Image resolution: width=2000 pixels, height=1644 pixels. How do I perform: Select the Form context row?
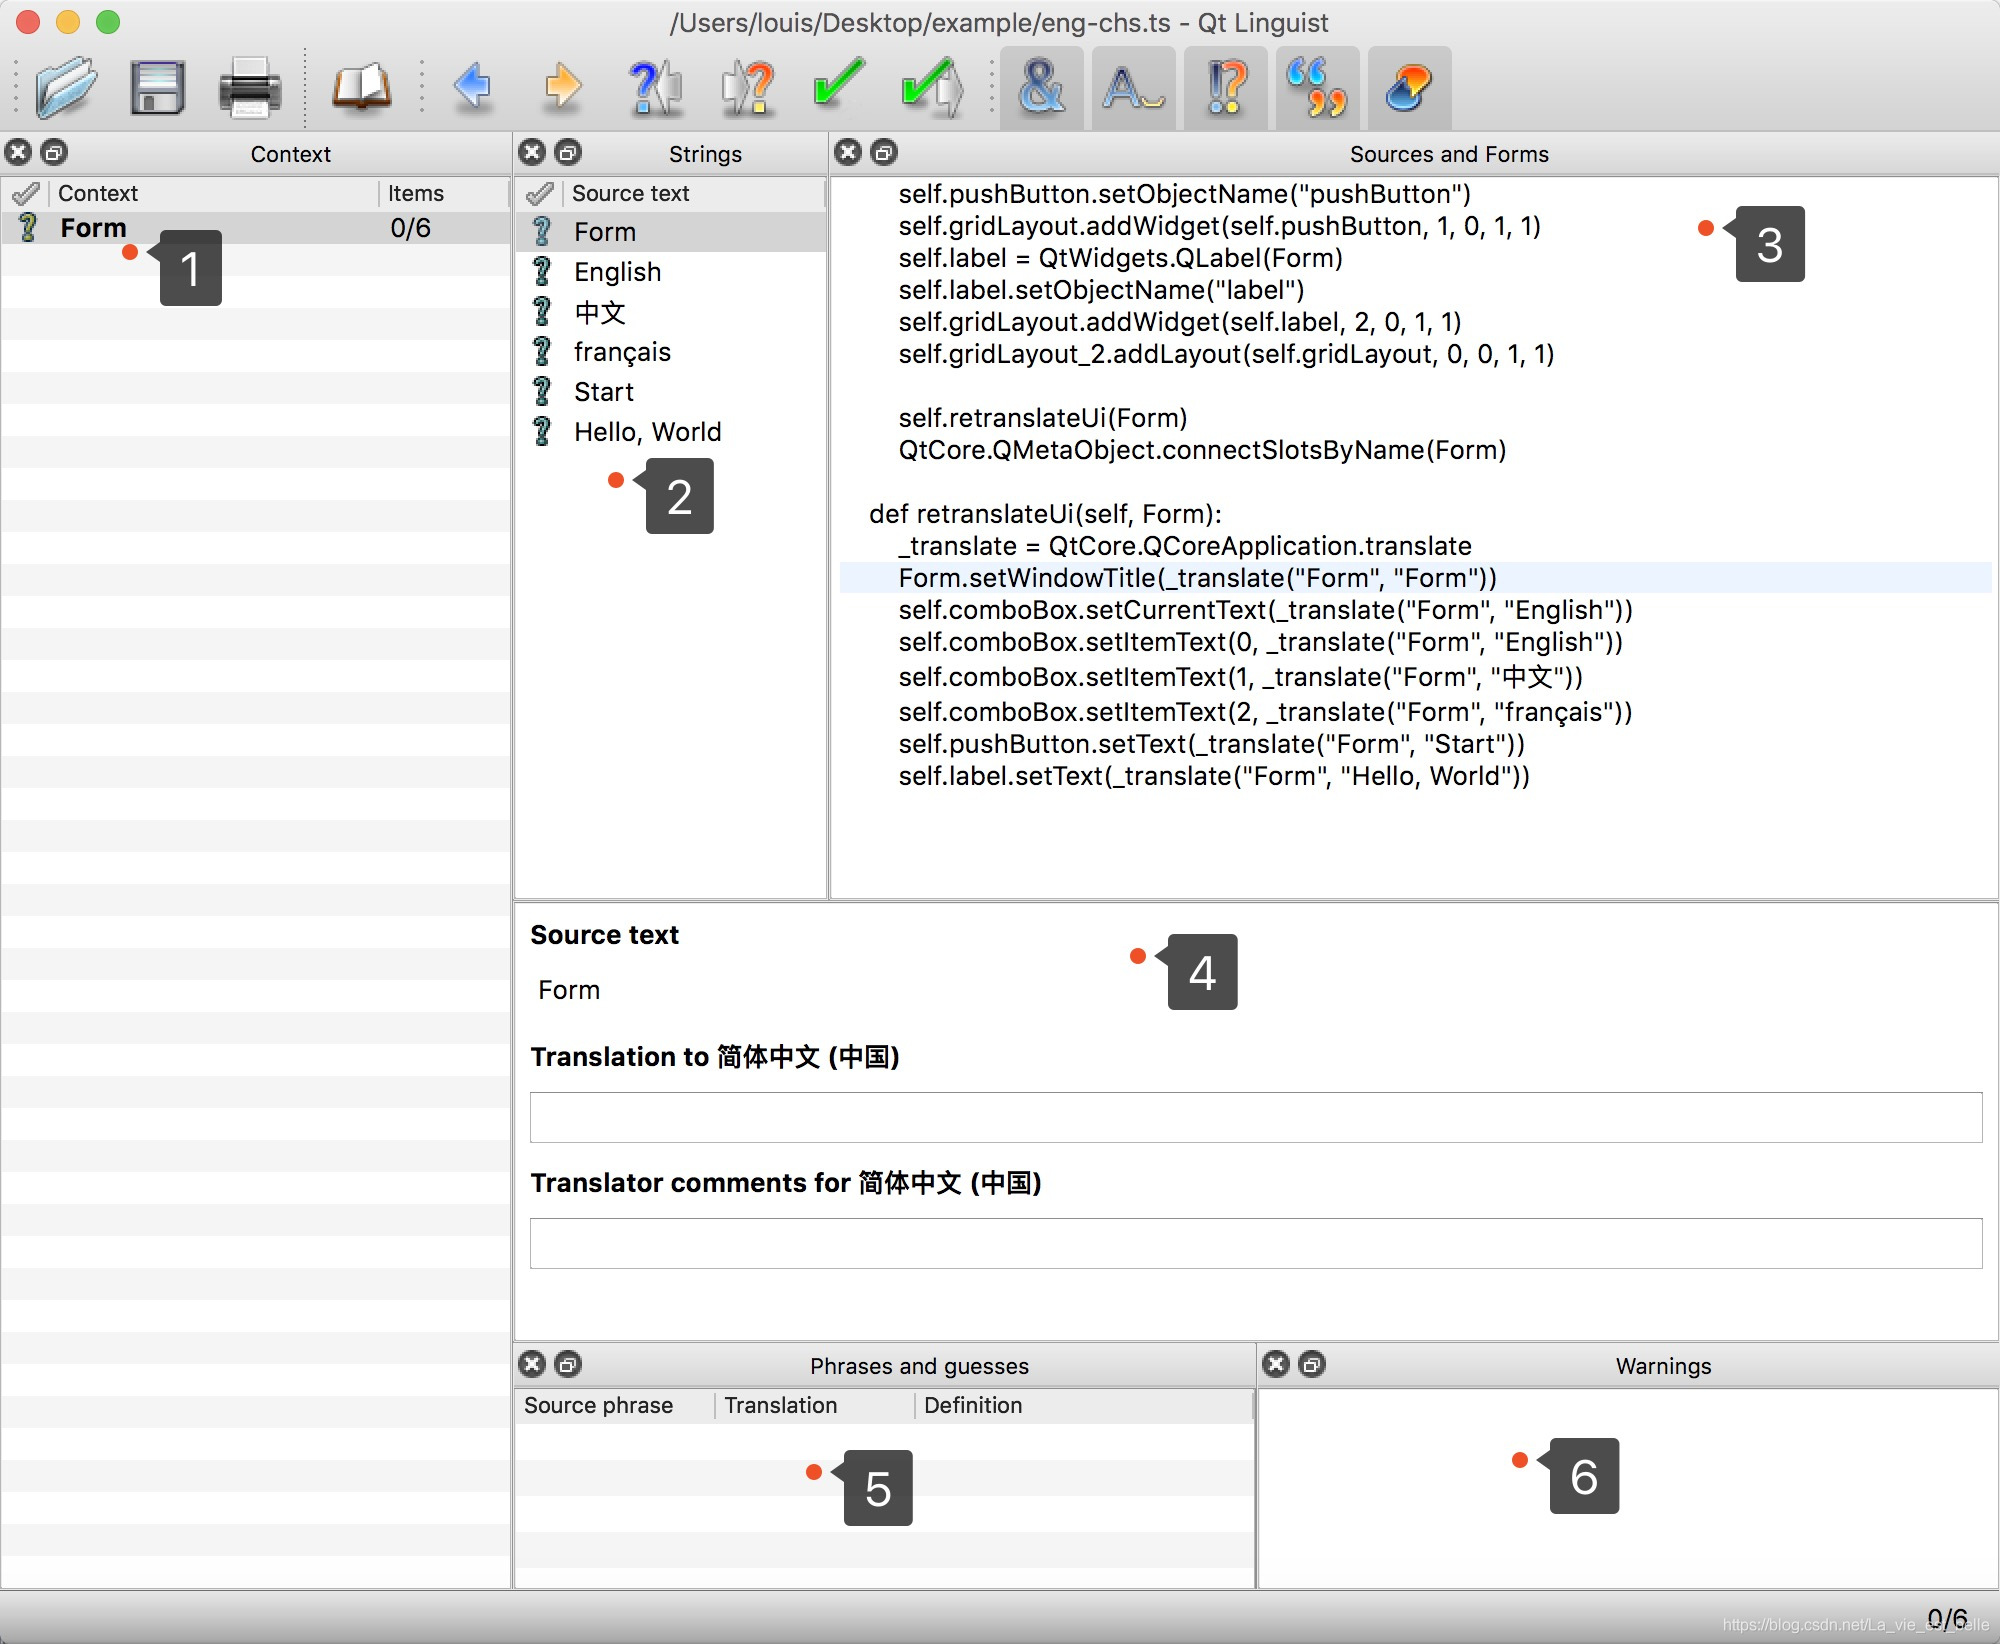click(94, 228)
